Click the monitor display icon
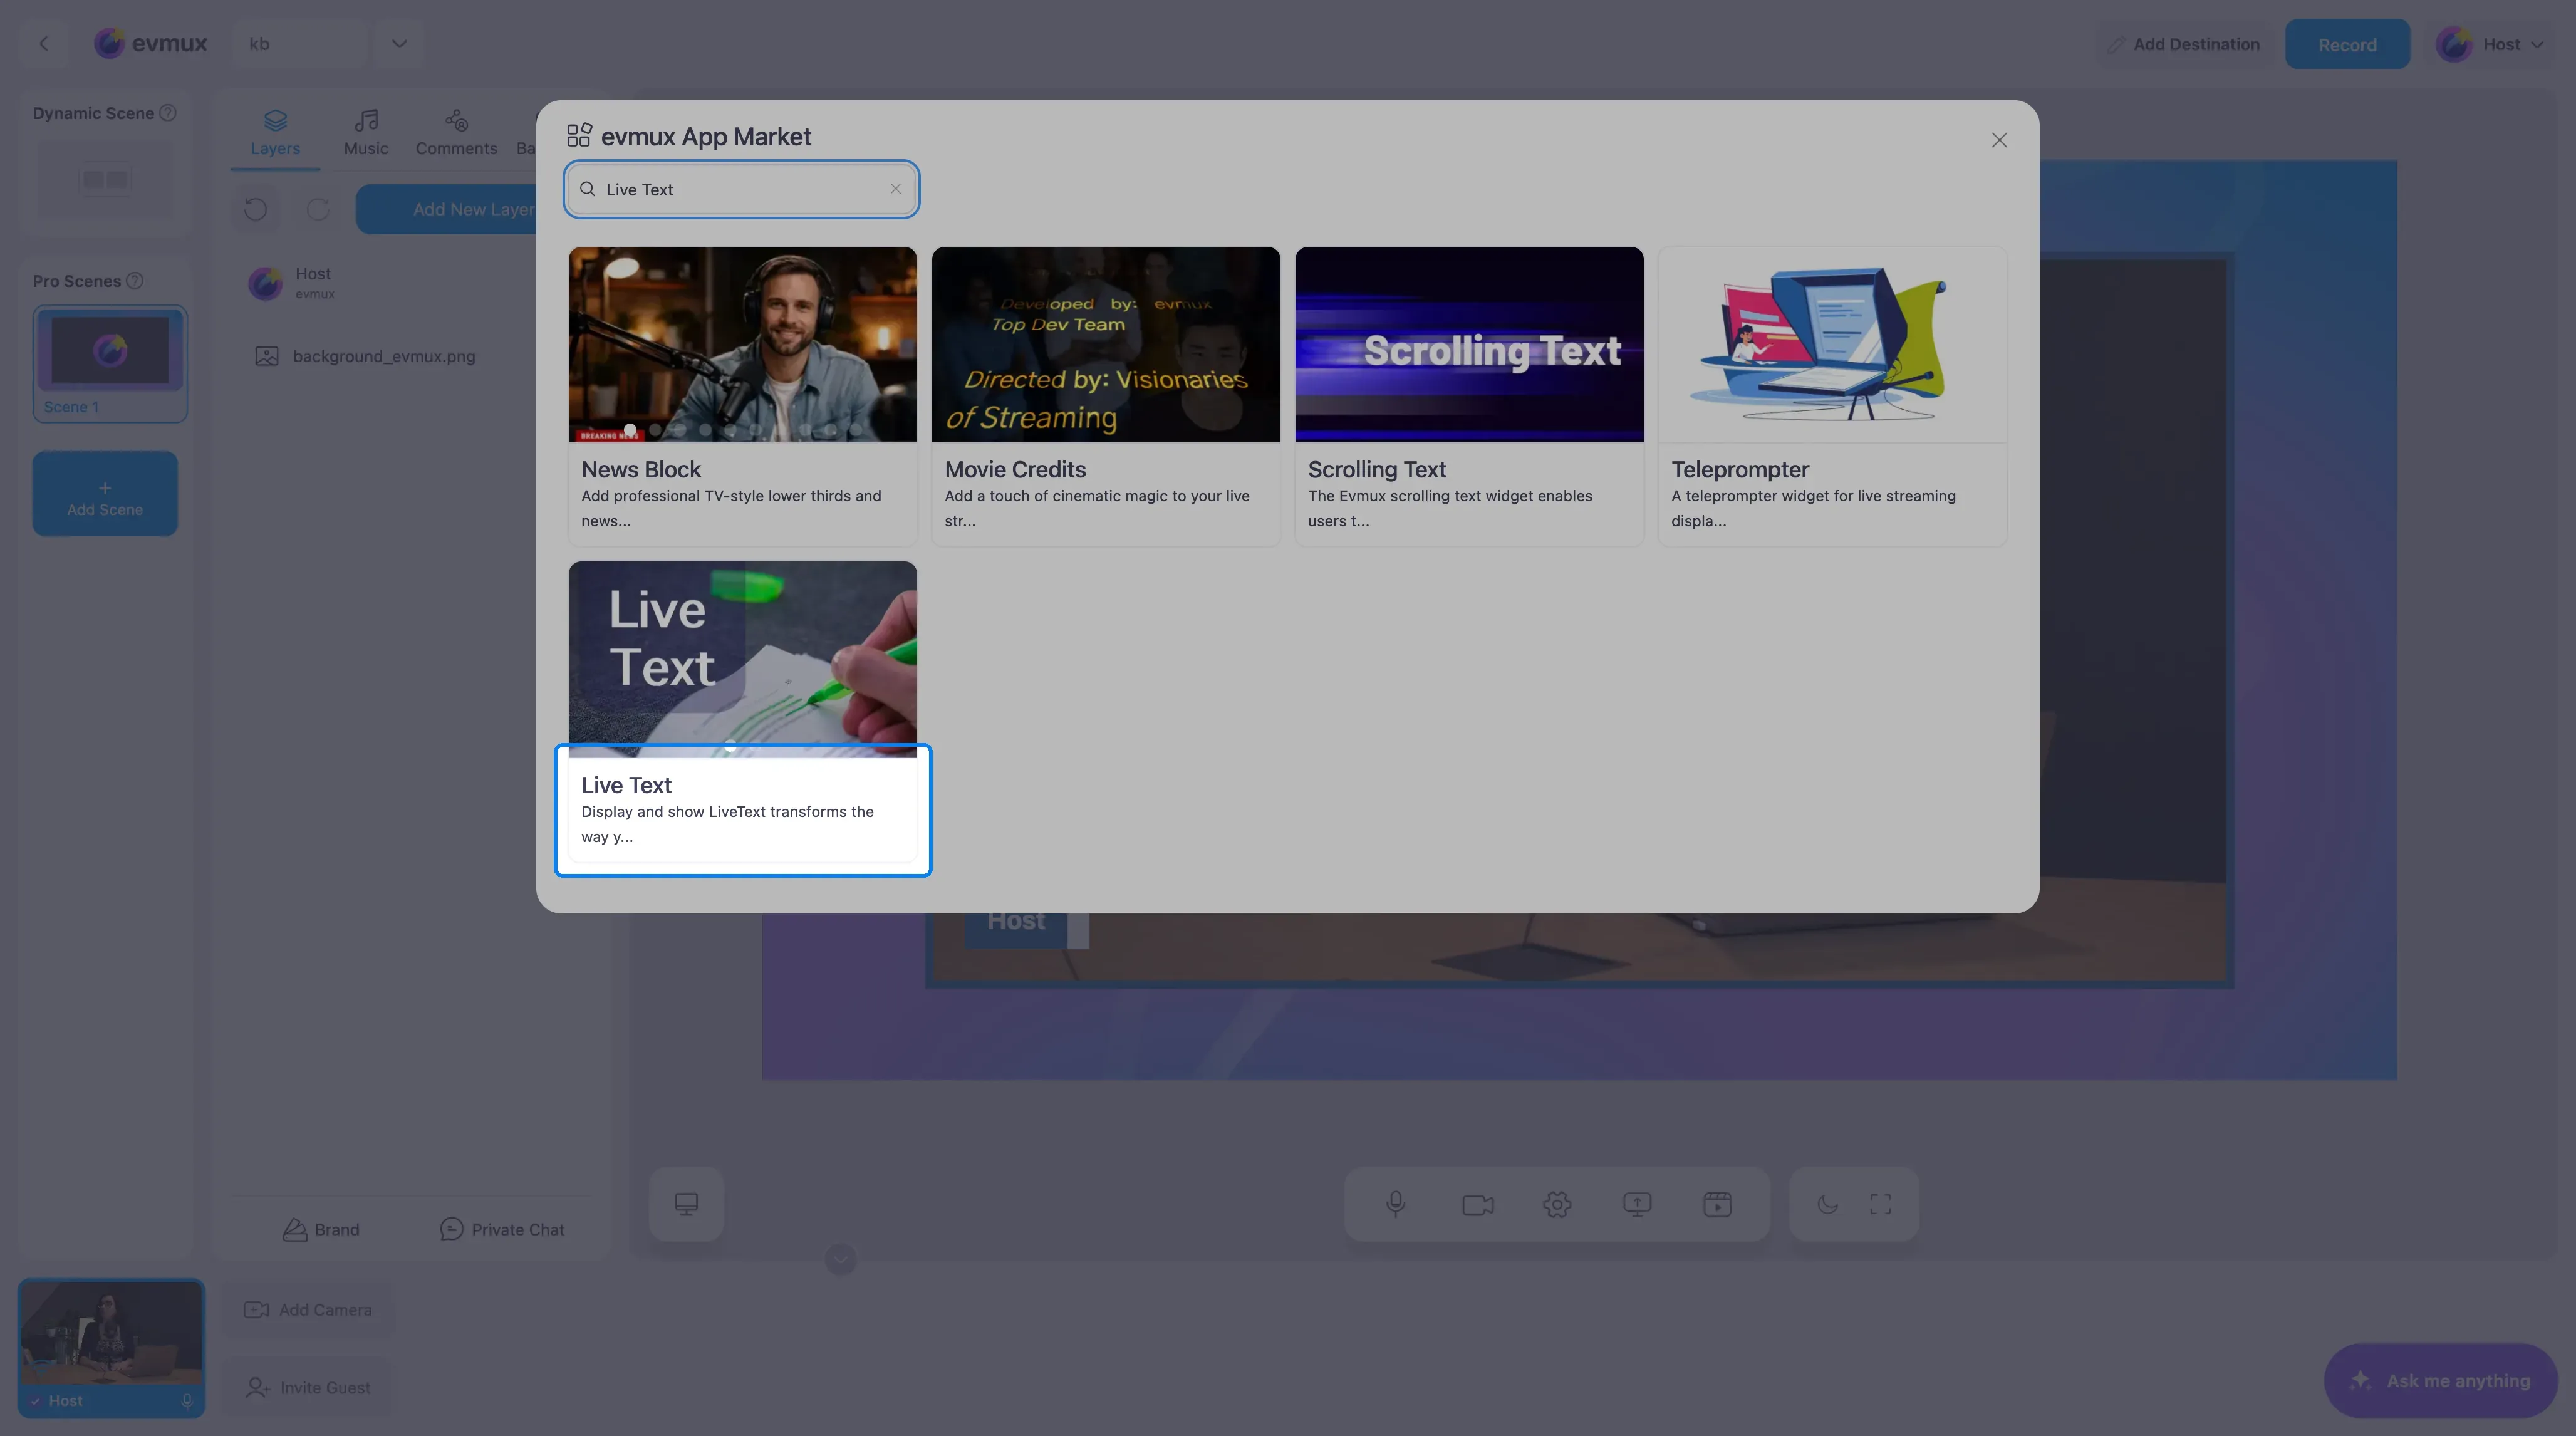Viewport: 2576px width, 1436px height. click(x=686, y=1204)
